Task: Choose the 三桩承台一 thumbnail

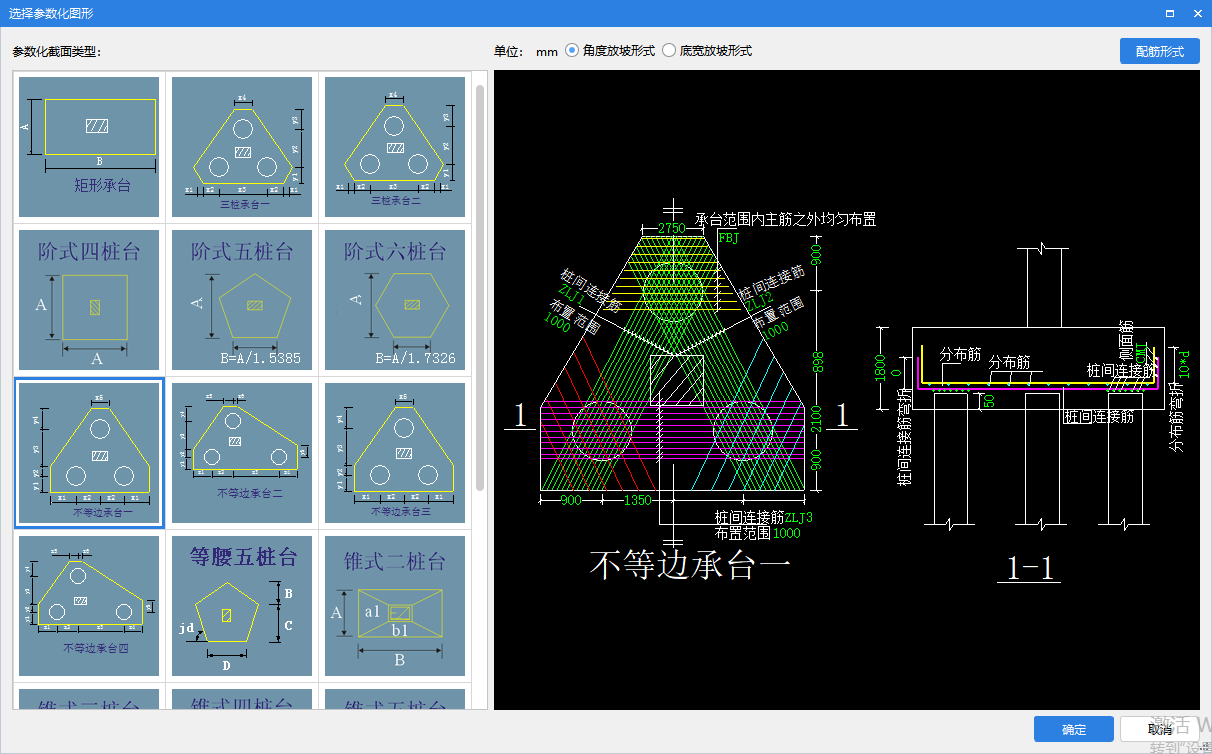Action: (x=242, y=146)
